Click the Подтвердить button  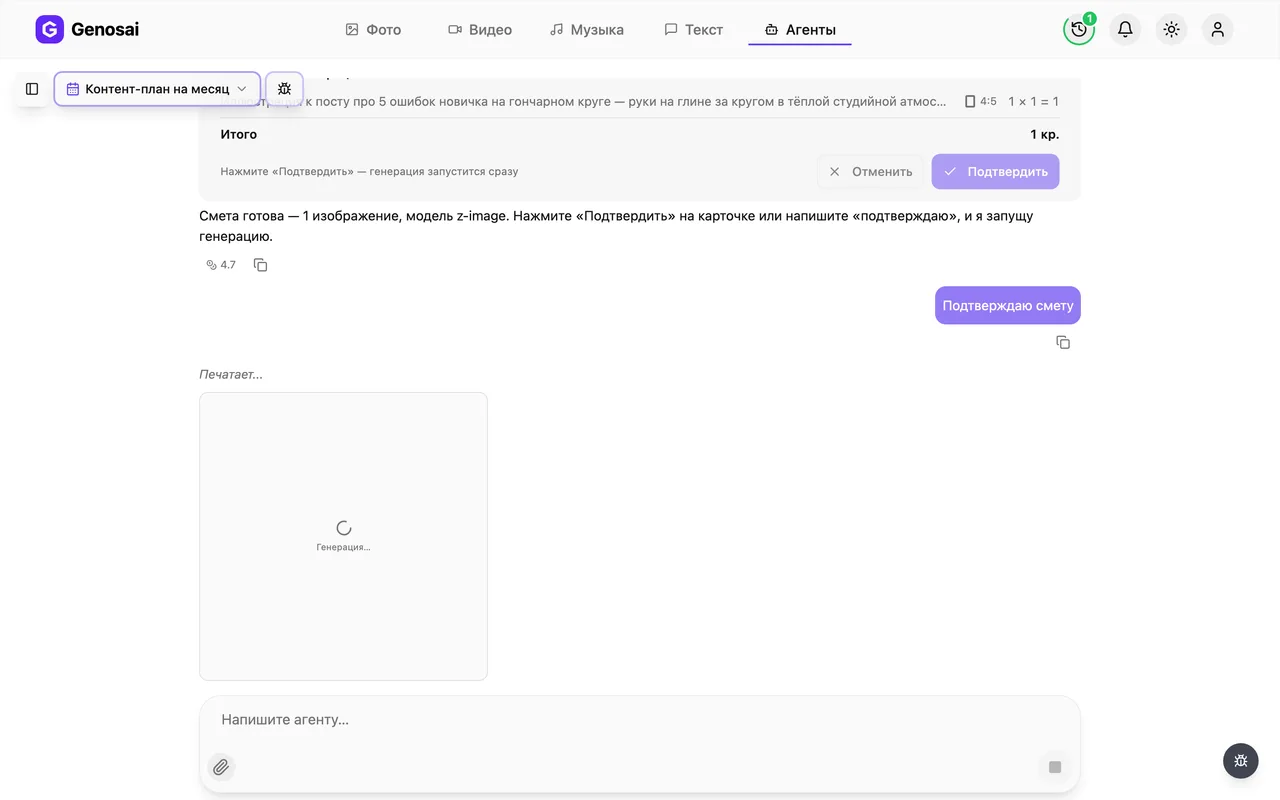pos(996,171)
